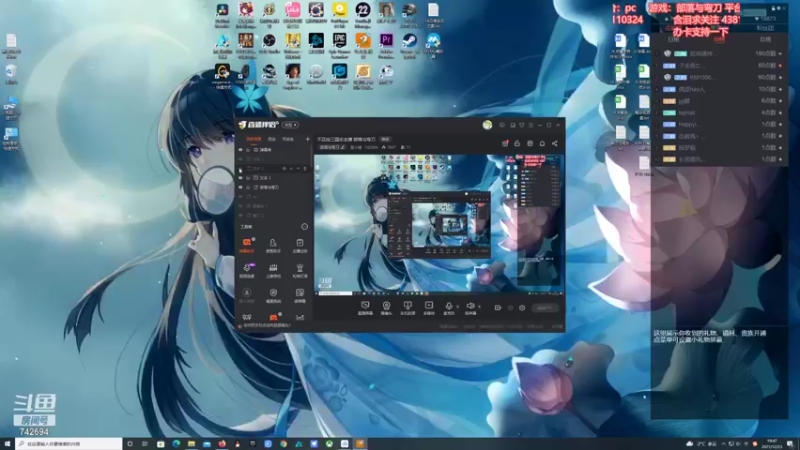Toggle the lock of the fourth source row

(248, 178)
